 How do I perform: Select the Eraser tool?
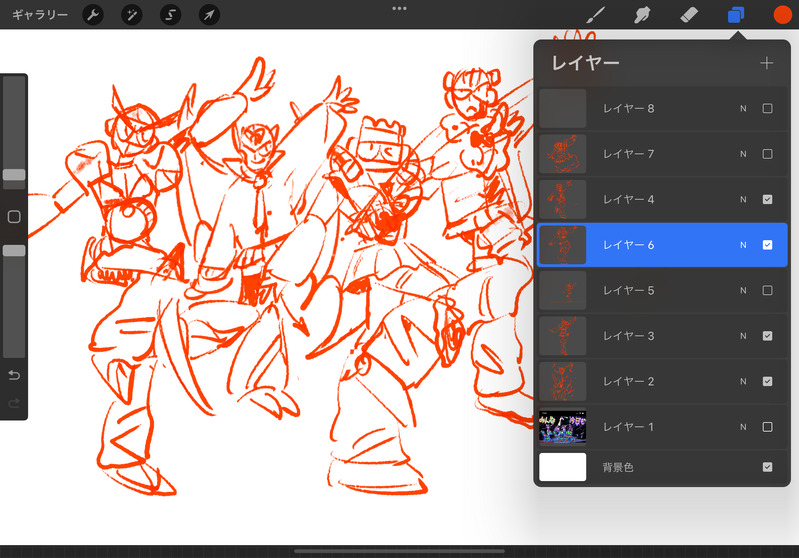click(x=689, y=15)
